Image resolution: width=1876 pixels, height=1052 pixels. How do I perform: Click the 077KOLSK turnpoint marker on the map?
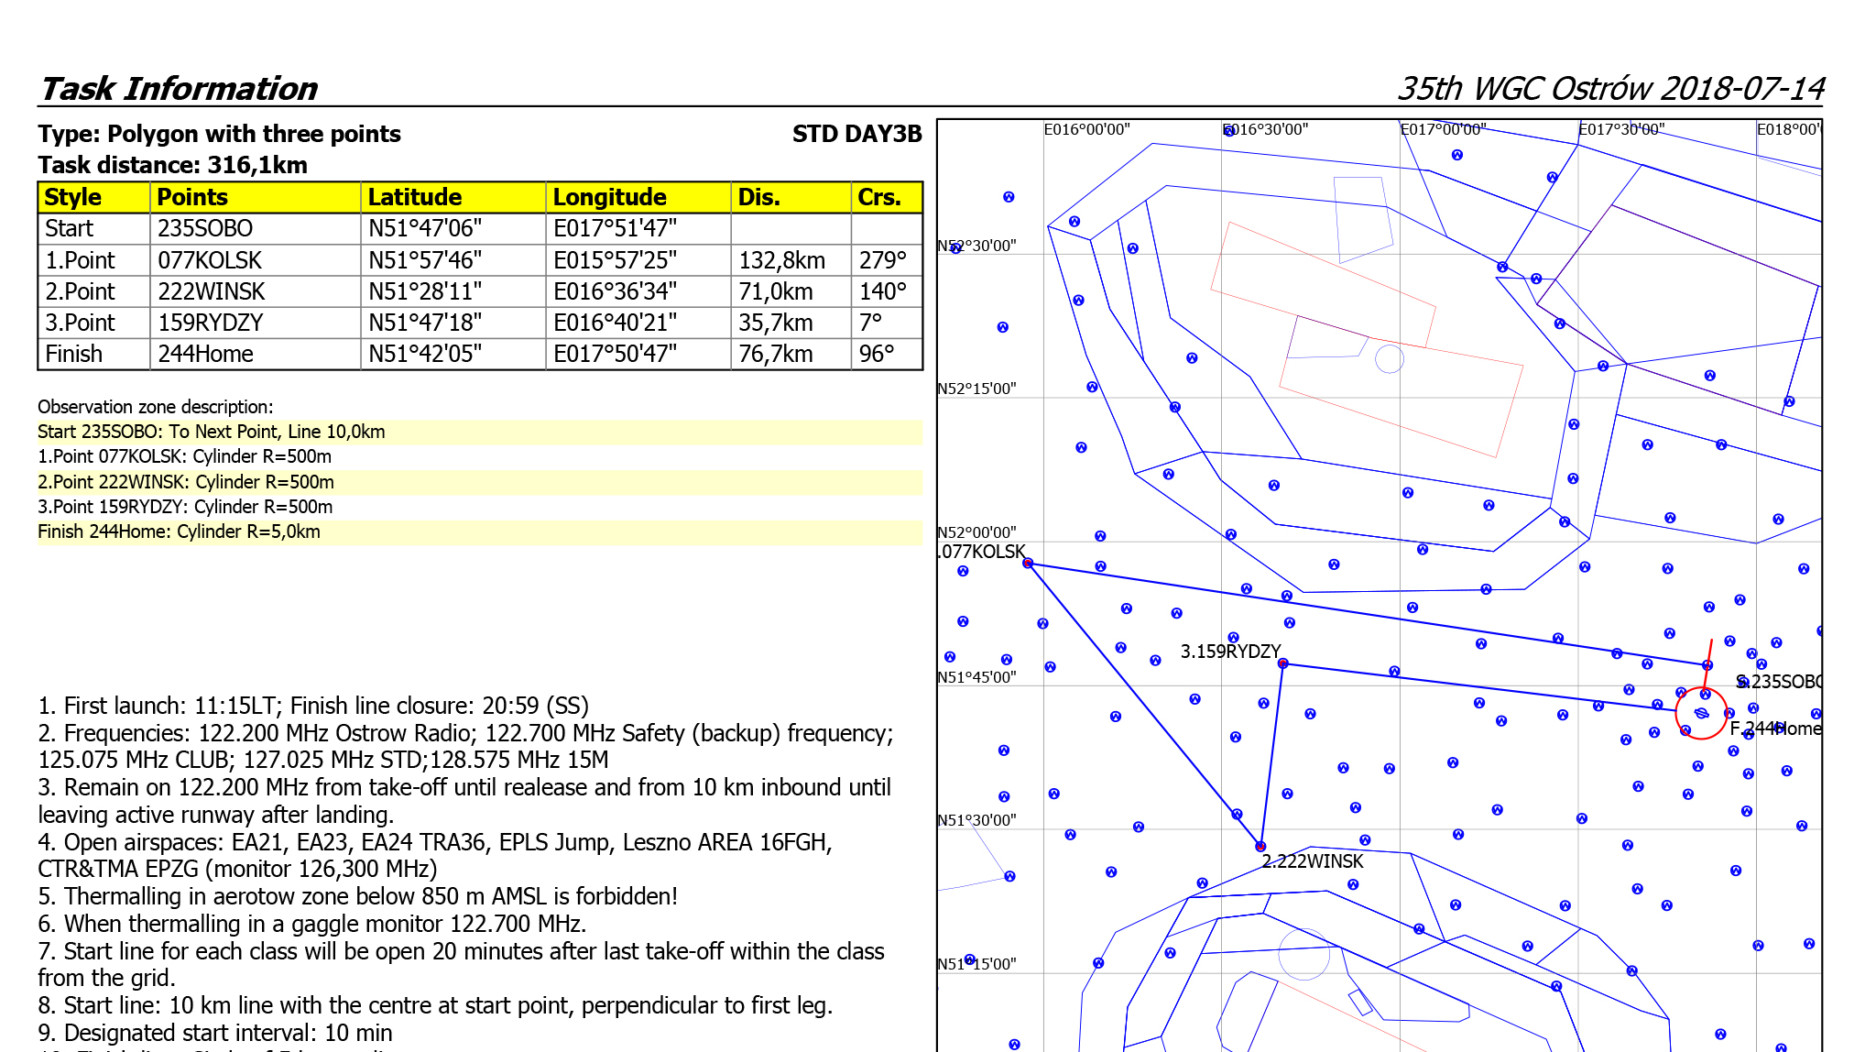point(1028,564)
